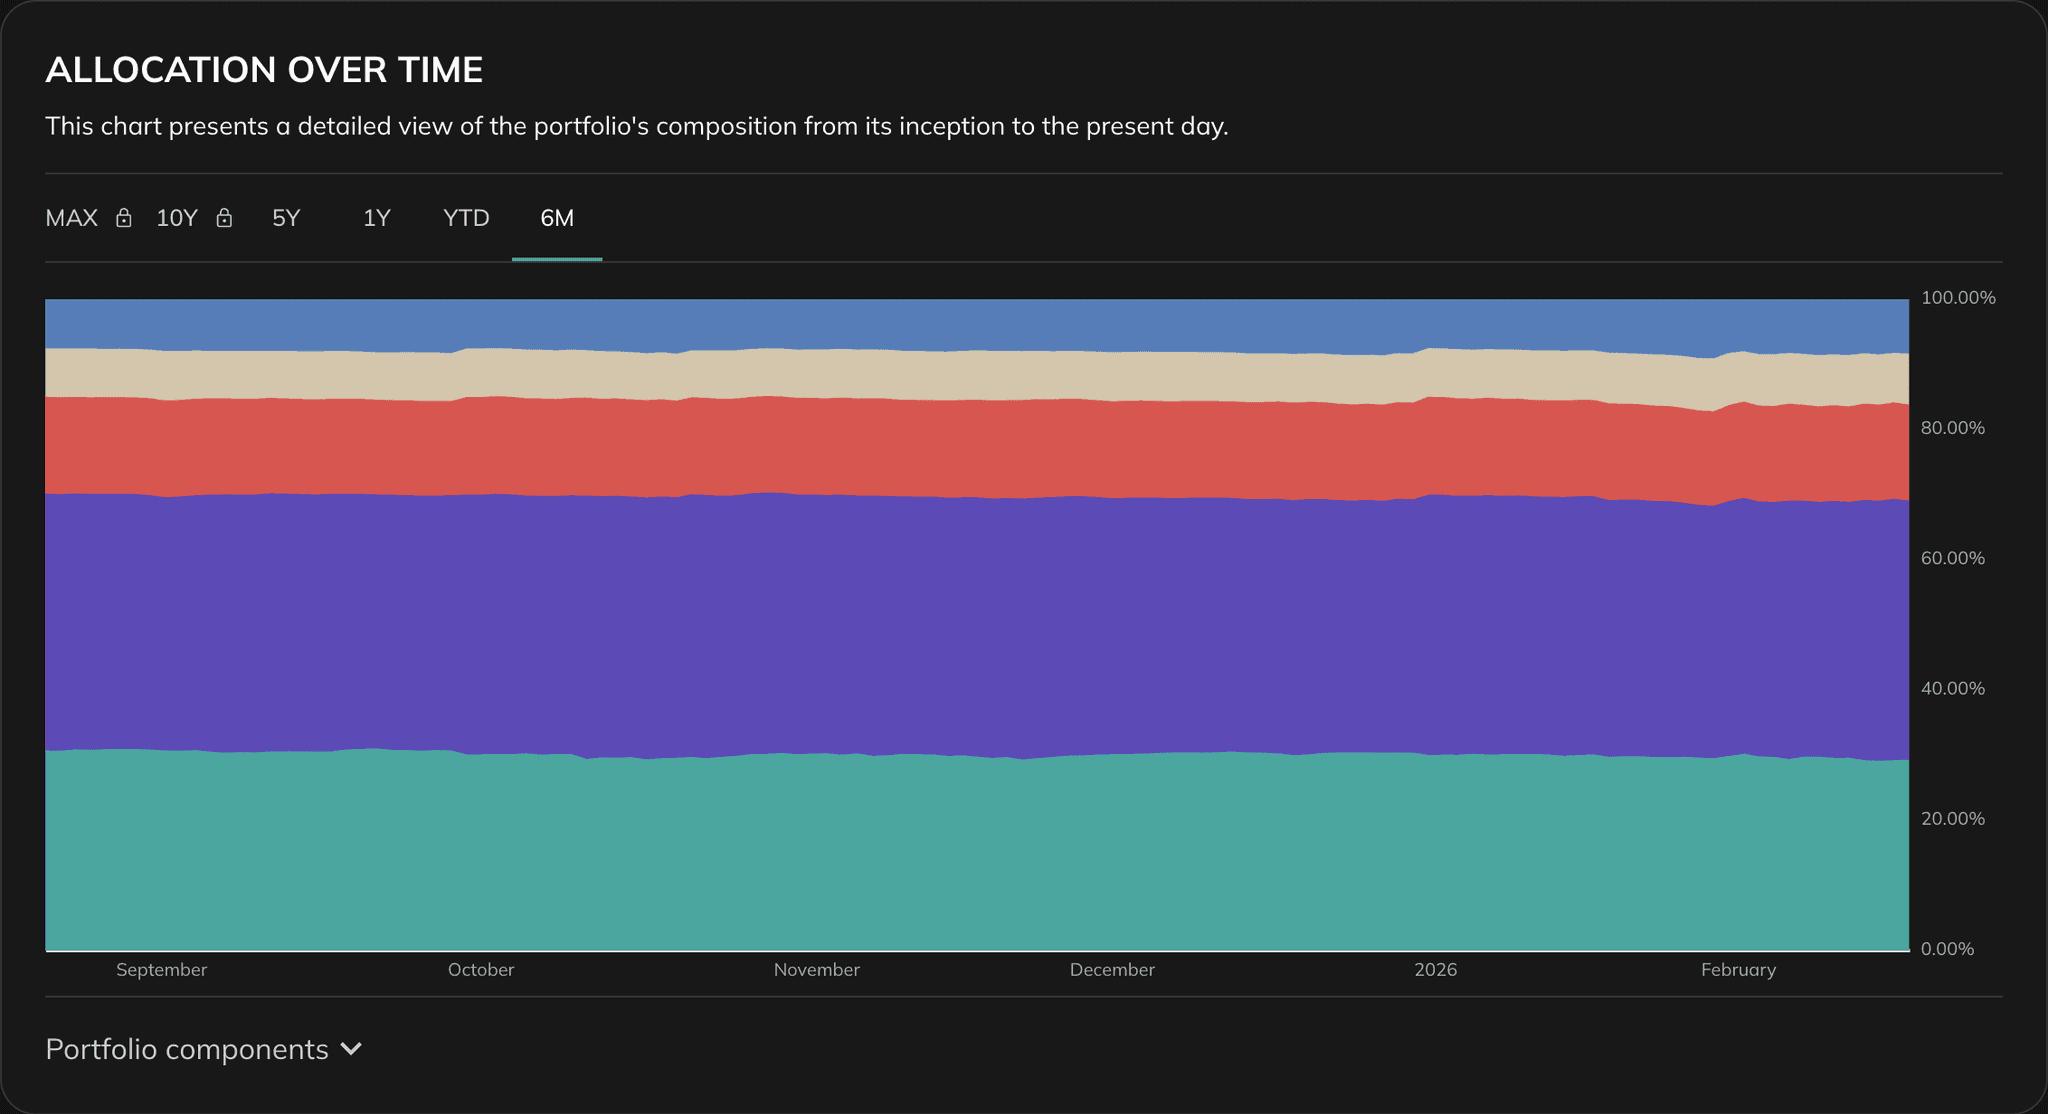The image size is (2048, 1114).
Task: Click the 2026 axis label
Action: [1435, 969]
